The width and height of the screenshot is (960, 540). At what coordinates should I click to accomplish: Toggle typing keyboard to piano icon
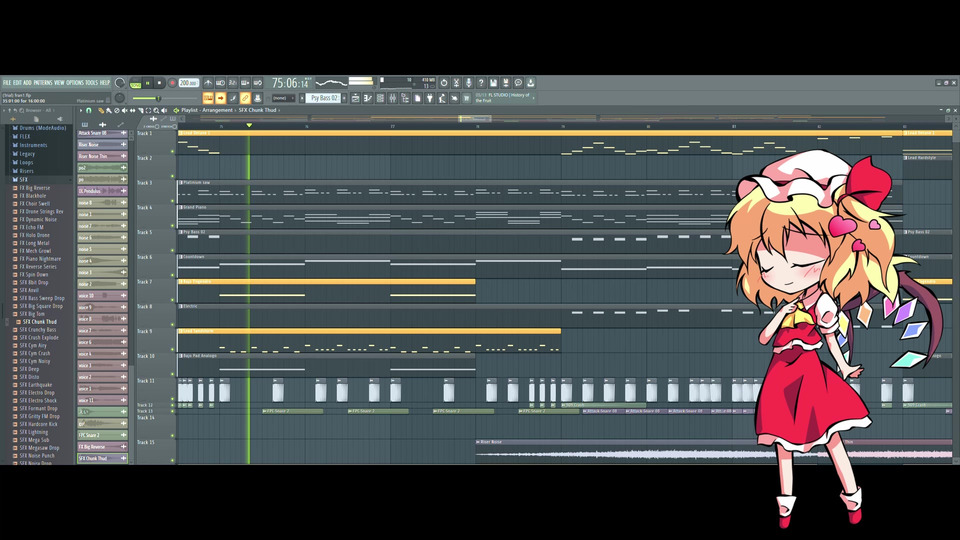pos(208,98)
